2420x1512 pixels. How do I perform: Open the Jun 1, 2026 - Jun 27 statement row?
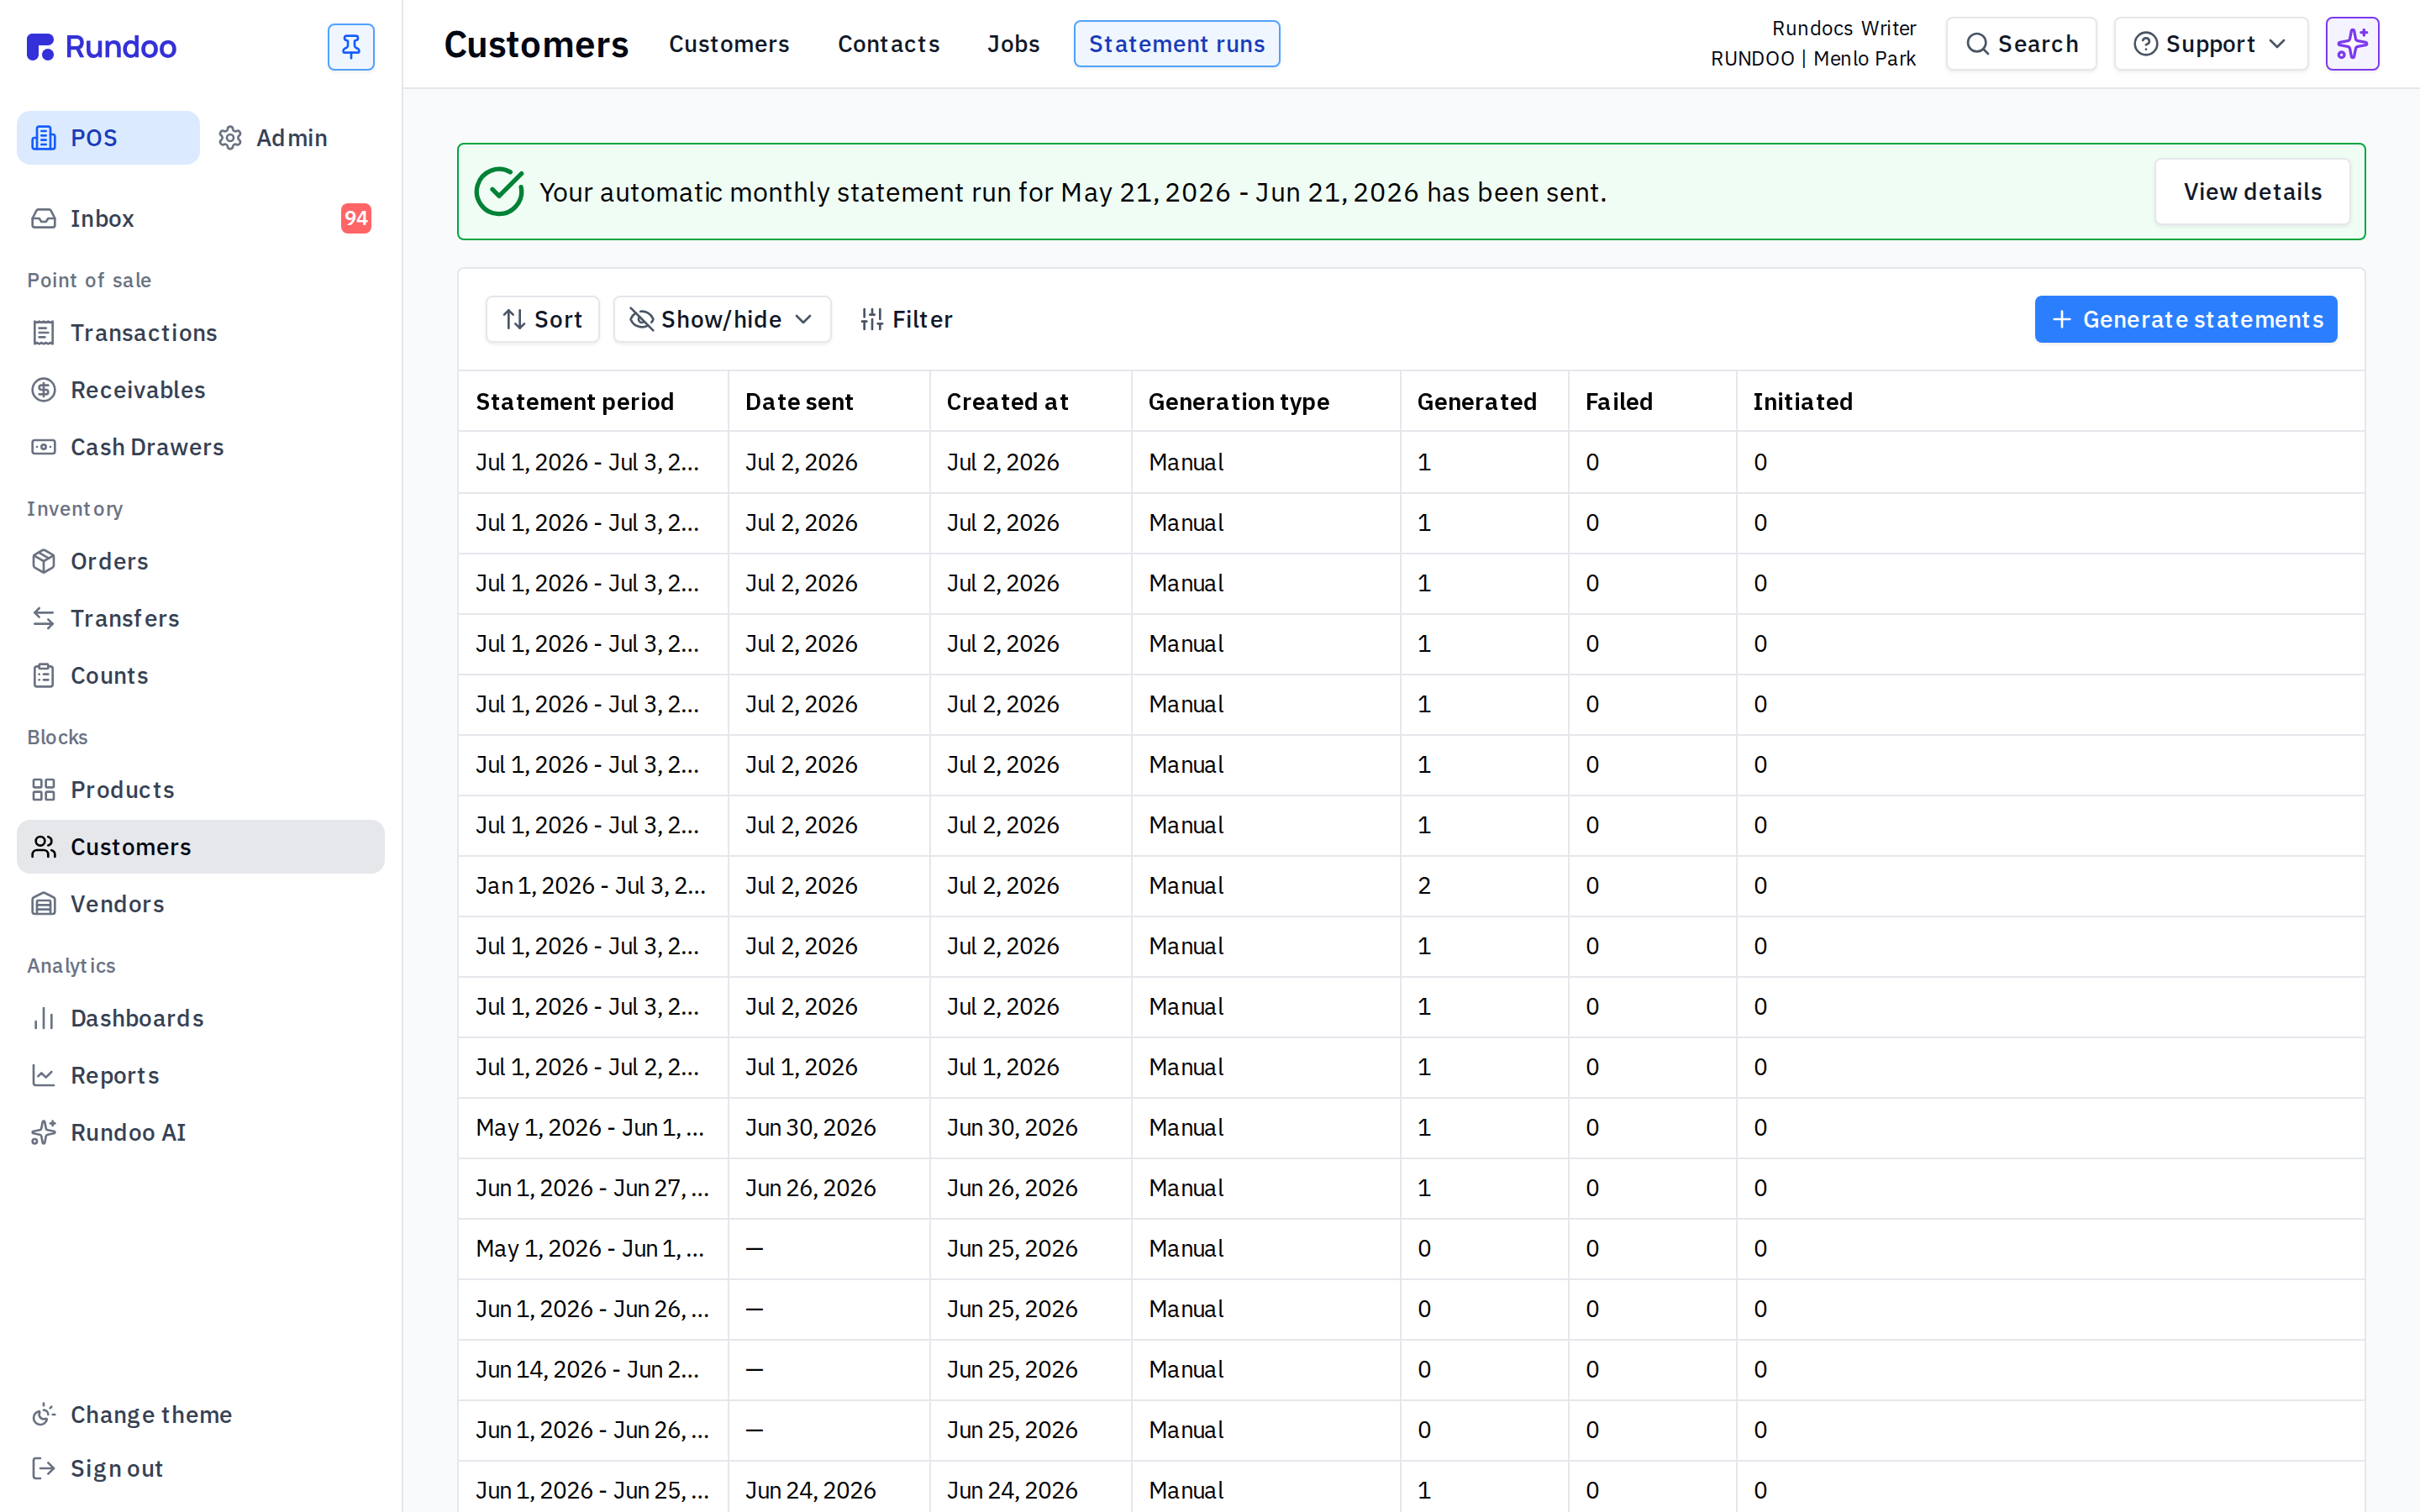click(x=1411, y=1188)
